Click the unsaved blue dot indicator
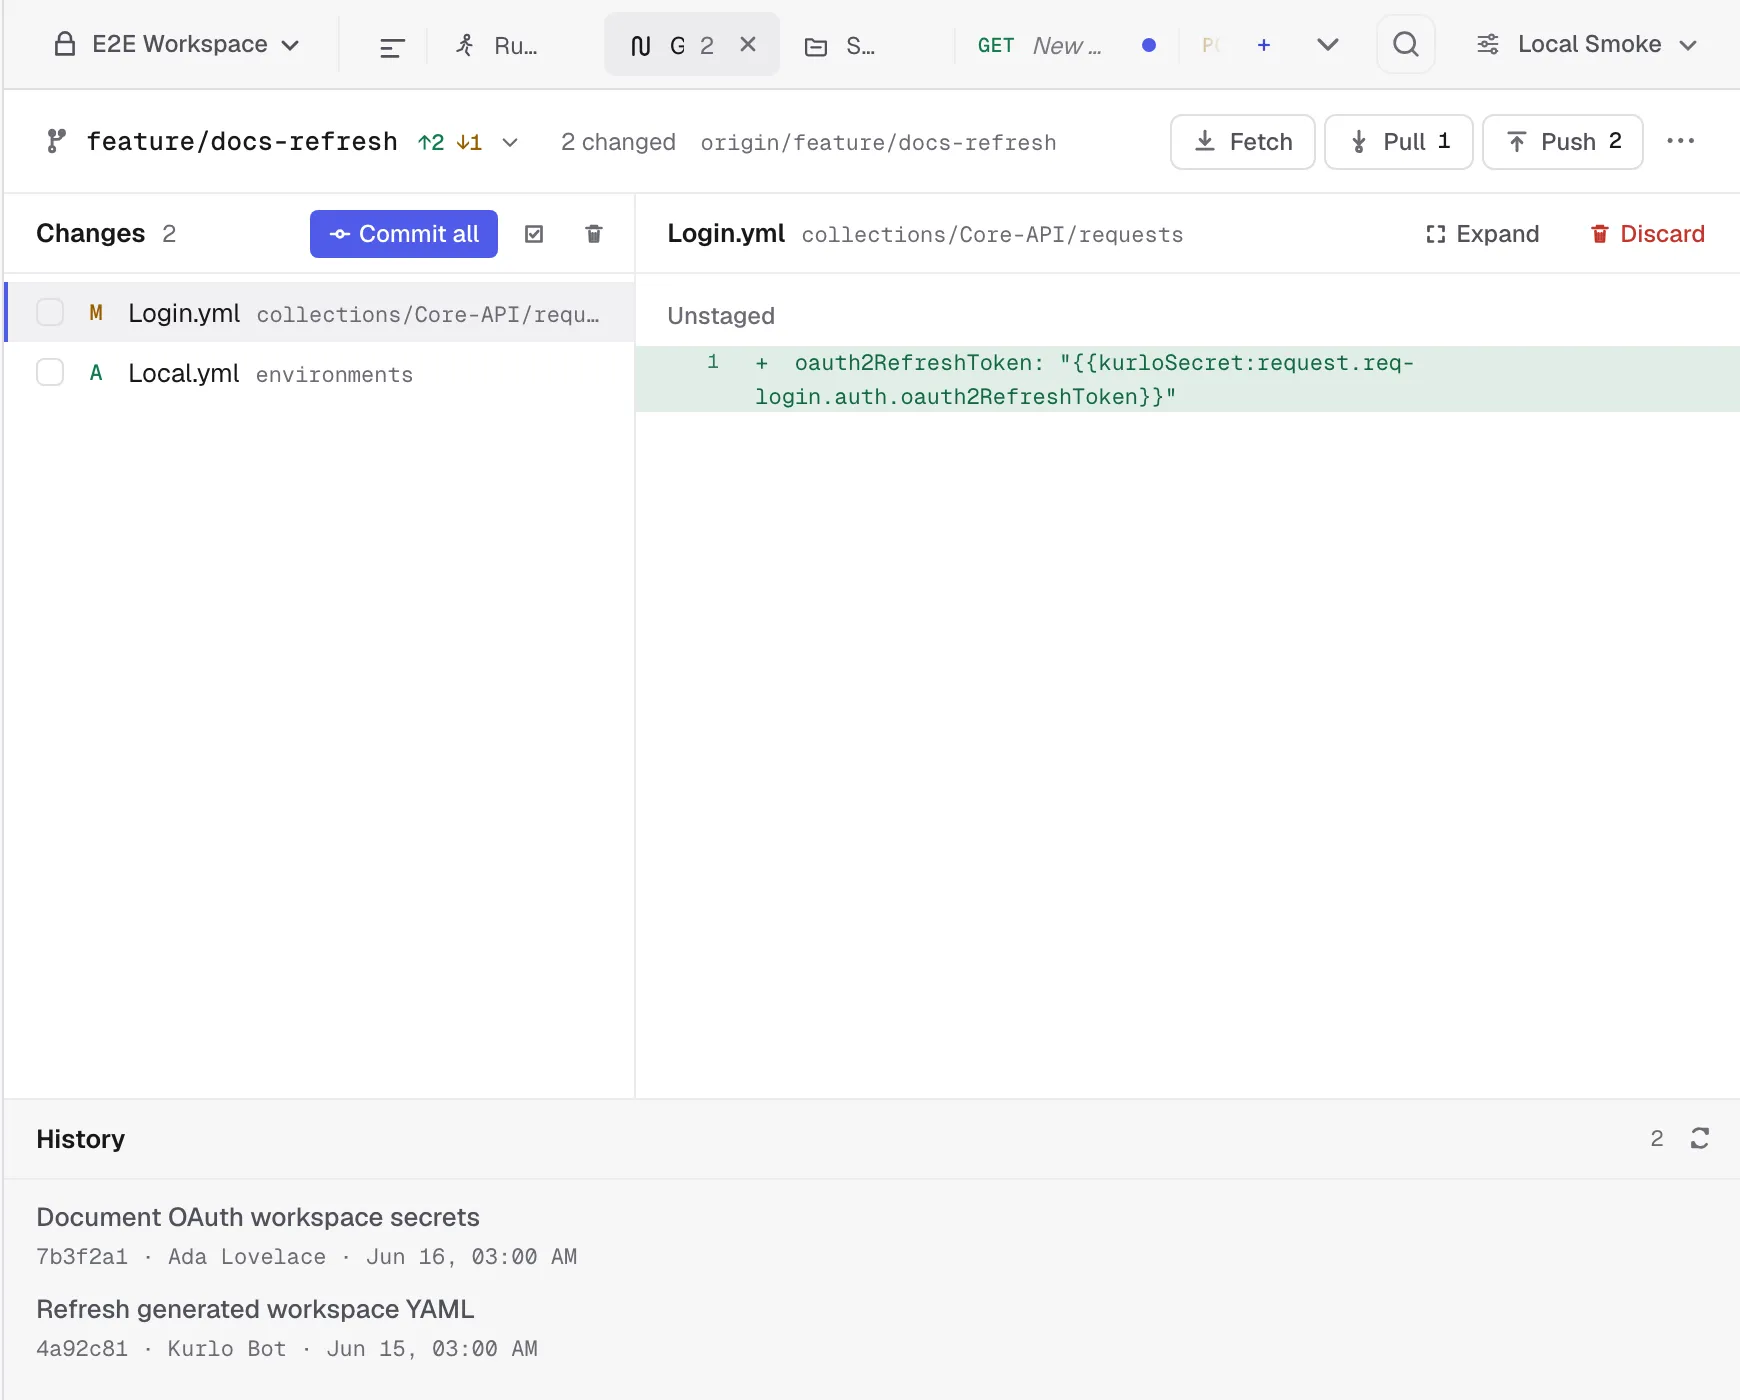The height and width of the screenshot is (1400, 1740). click(x=1149, y=45)
